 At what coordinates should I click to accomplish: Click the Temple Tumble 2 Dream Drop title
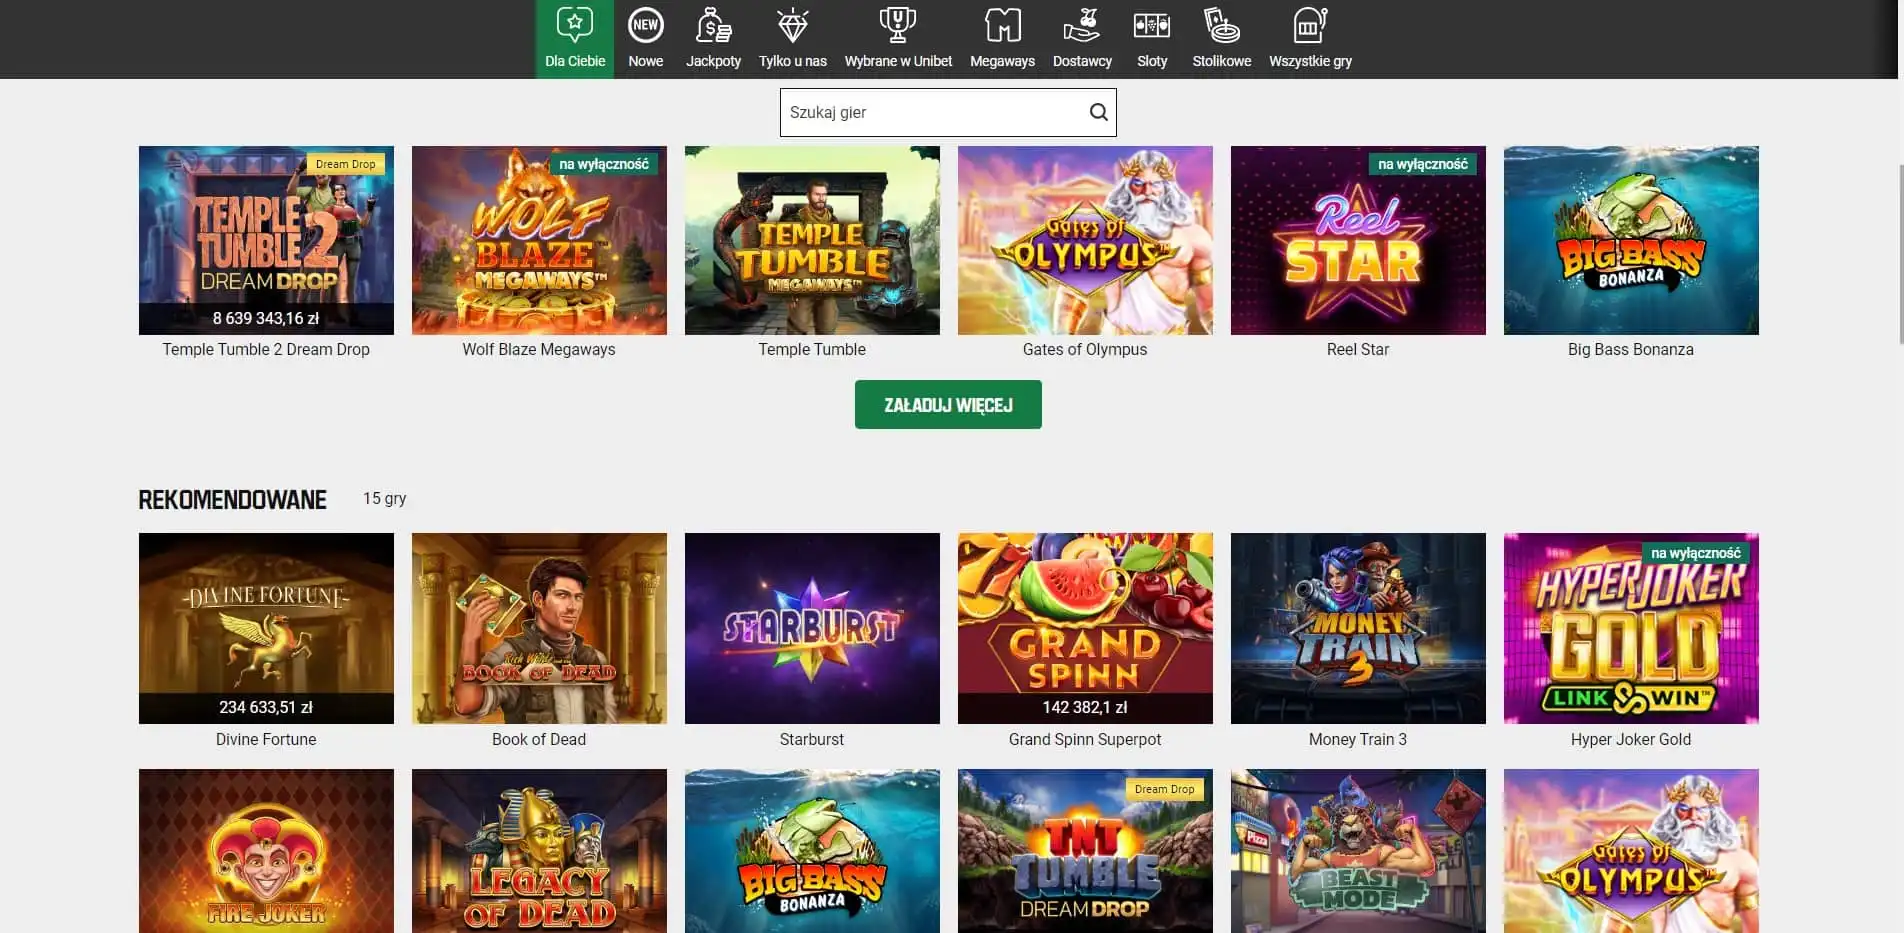(266, 349)
